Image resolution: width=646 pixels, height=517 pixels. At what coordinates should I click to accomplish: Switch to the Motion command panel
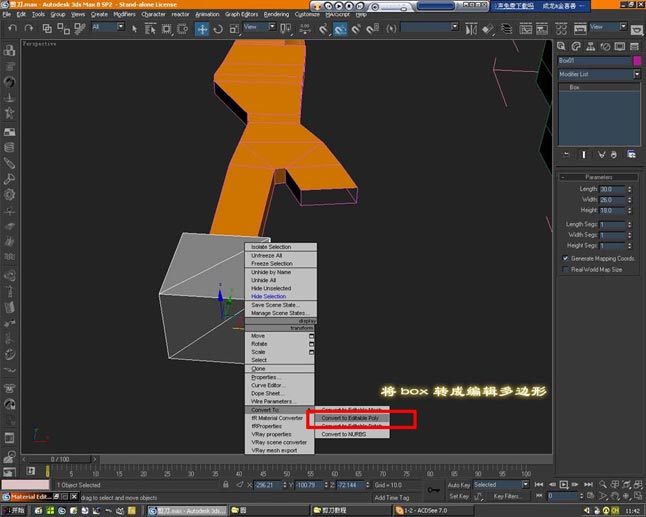(605, 47)
